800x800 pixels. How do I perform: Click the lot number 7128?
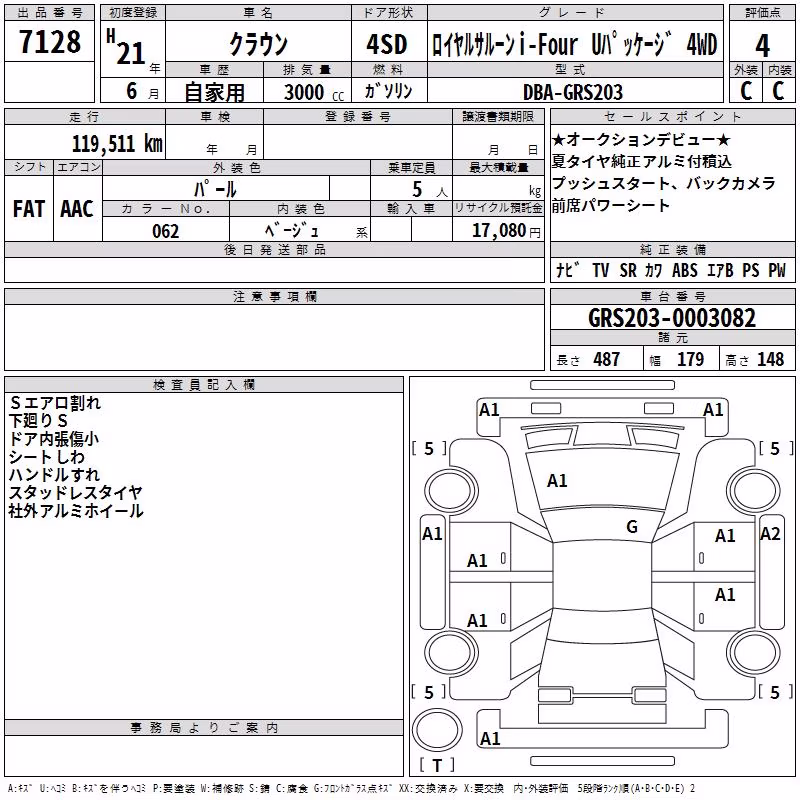[50, 42]
